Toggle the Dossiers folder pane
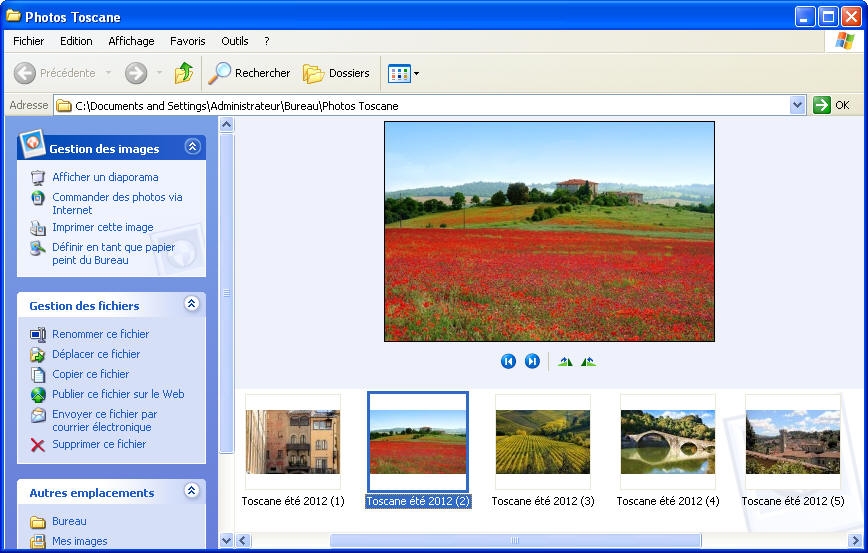Viewport: 868px width, 553px height. pyautogui.click(x=336, y=73)
